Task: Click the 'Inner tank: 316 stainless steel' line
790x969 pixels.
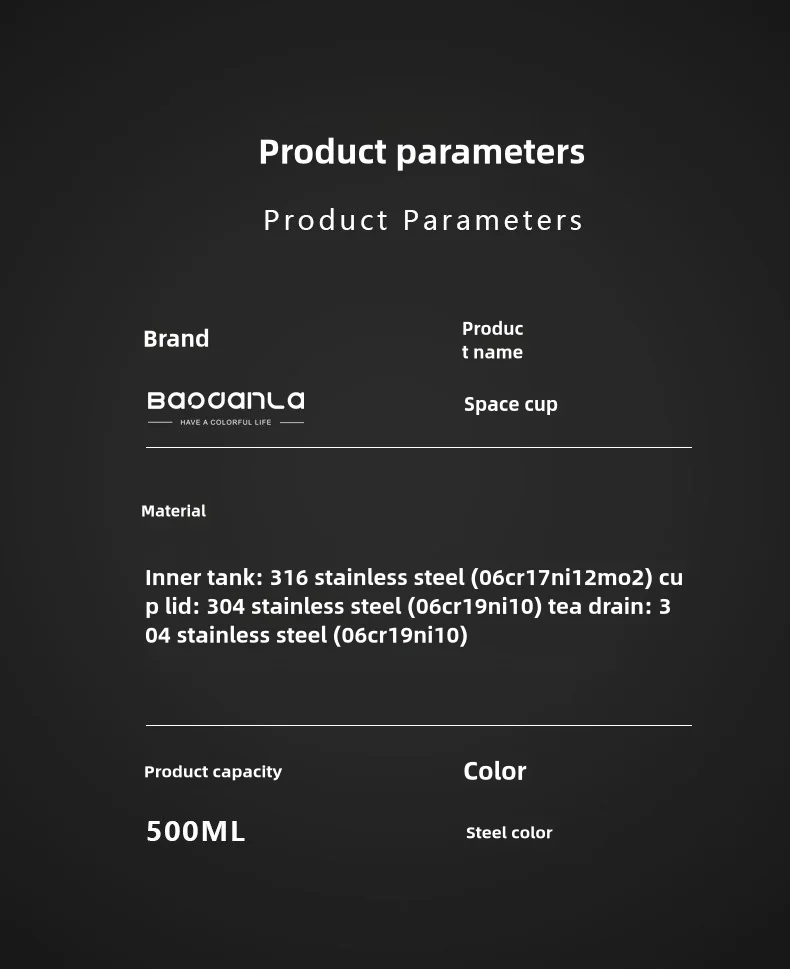Action: point(414,577)
